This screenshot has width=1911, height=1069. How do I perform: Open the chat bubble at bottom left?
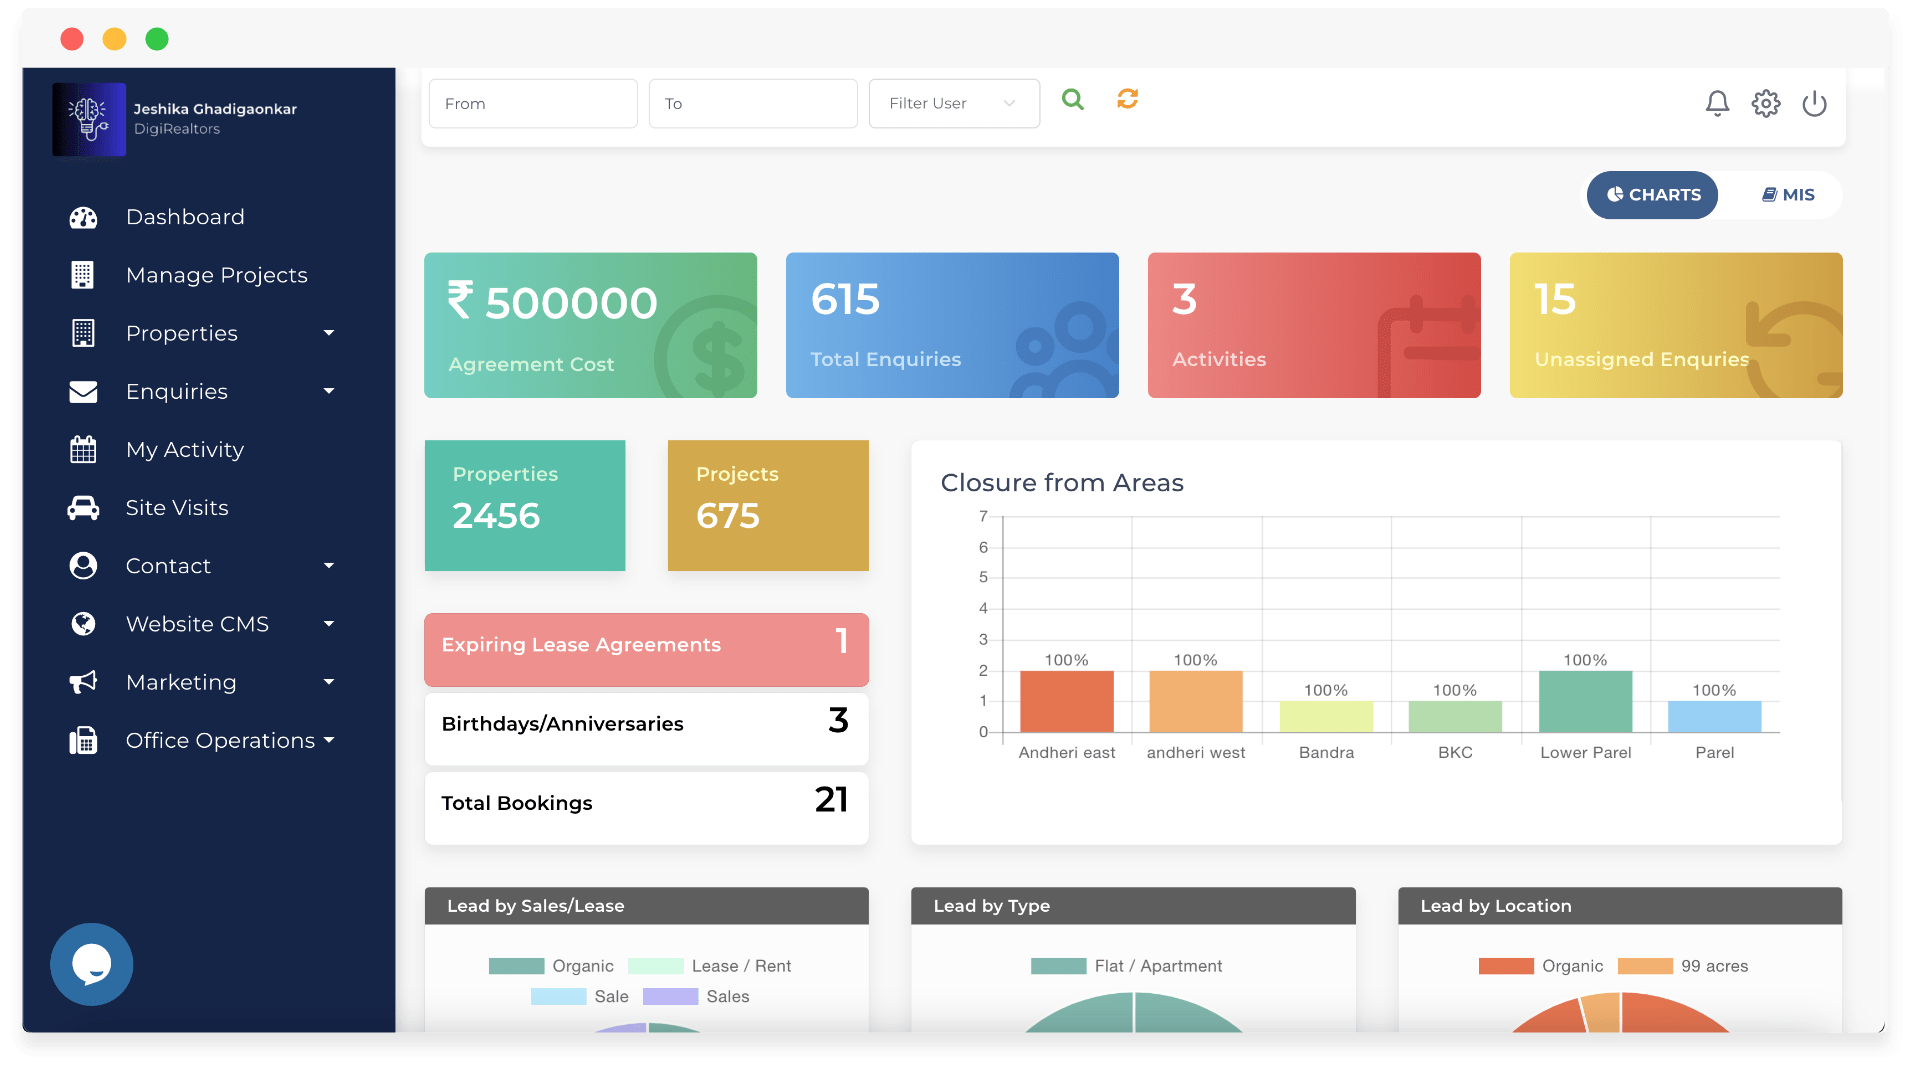coord(91,964)
